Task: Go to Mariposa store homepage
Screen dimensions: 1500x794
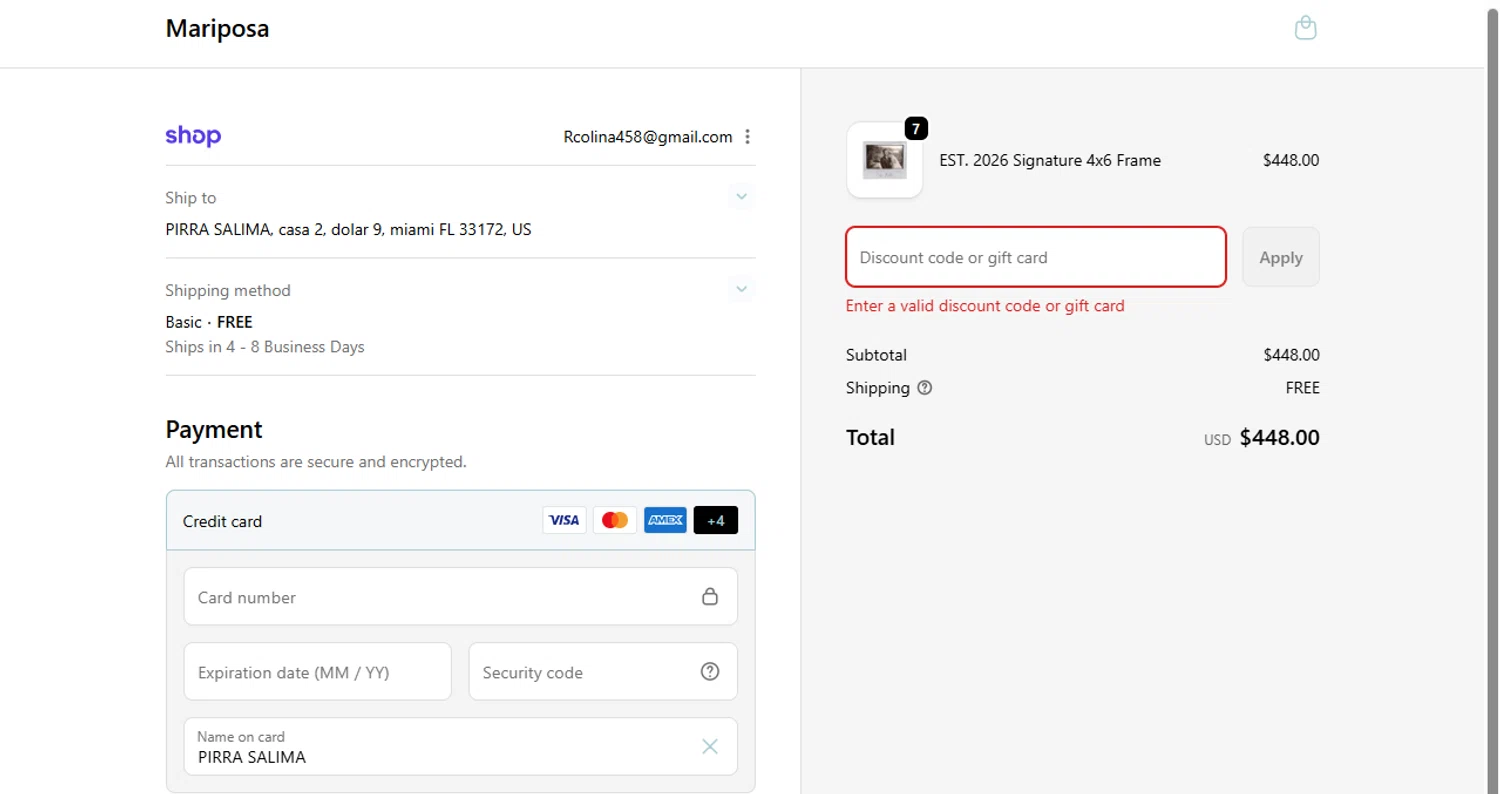Action: click(x=217, y=29)
